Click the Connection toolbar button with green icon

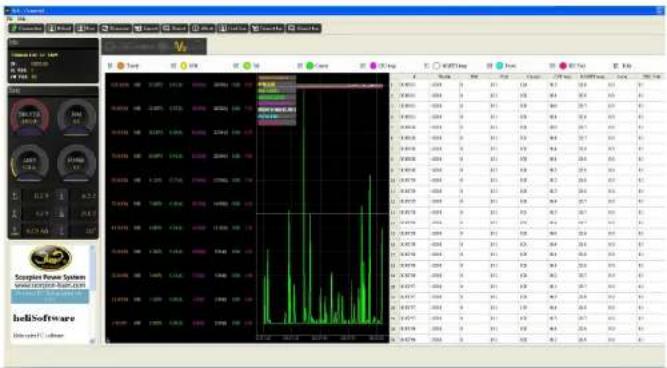click(x=26, y=29)
